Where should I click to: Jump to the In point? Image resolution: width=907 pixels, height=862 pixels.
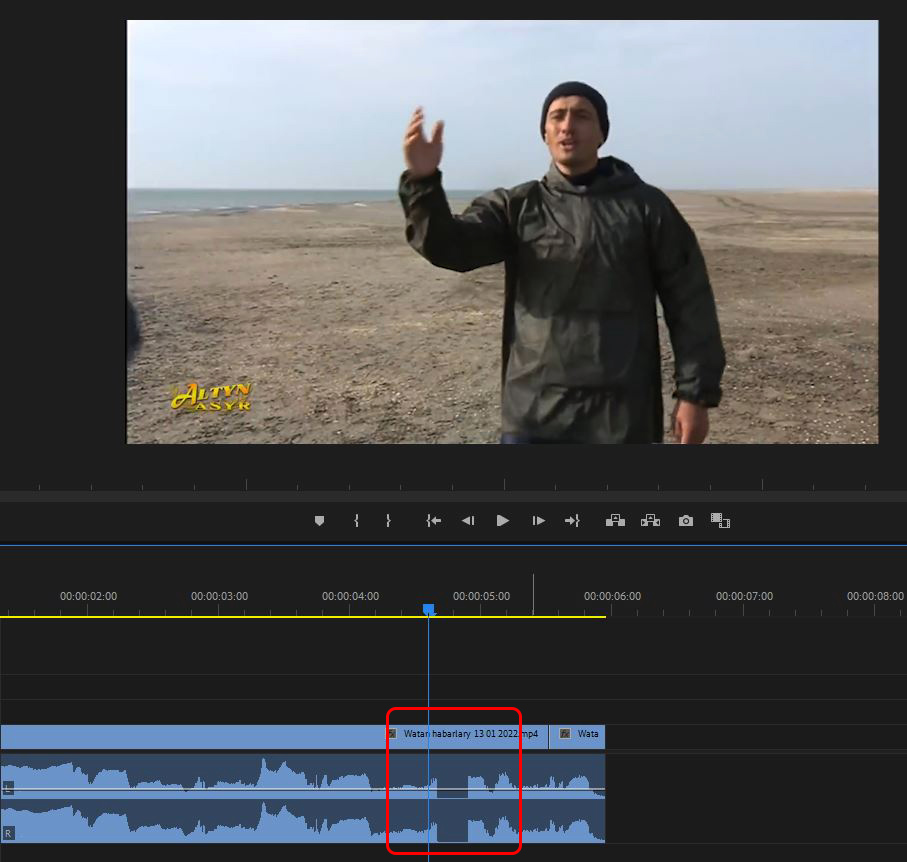point(433,521)
